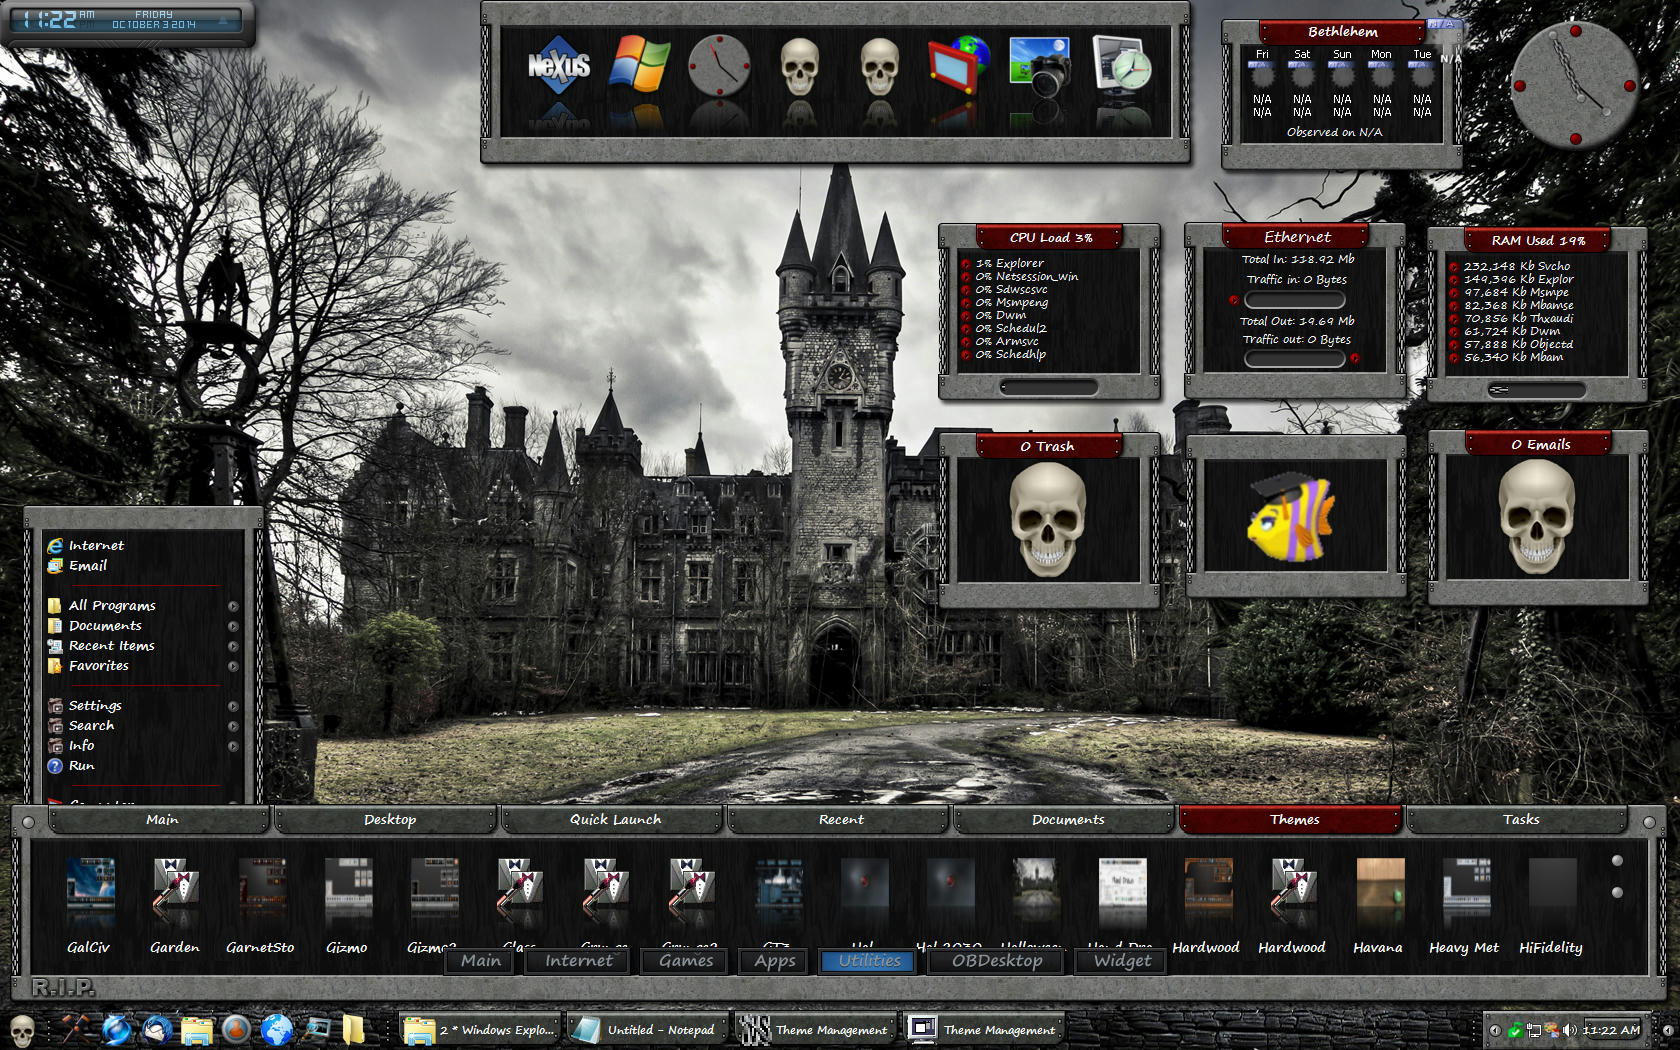The height and width of the screenshot is (1050, 1680).
Task: Open the monitor with clock dock icon
Action: click(x=1121, y=66)
